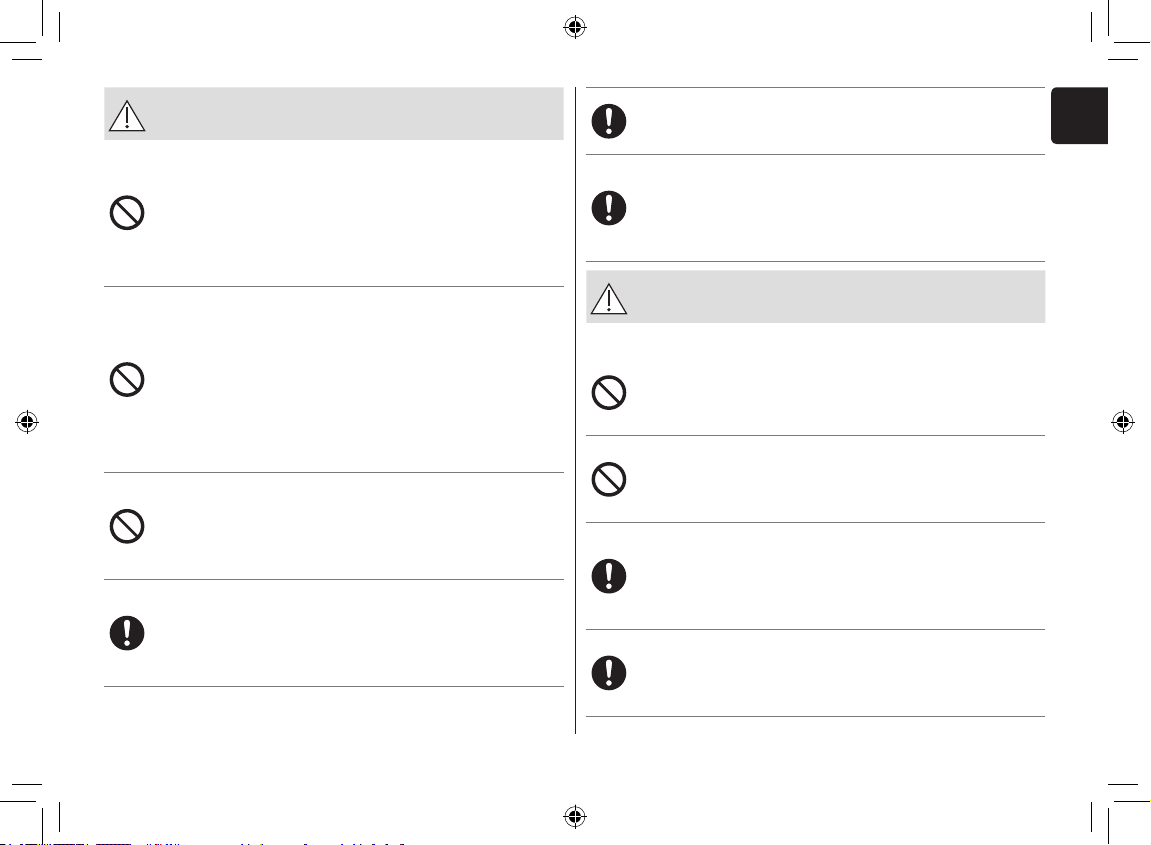Click the black tab at the page edge
Viewport: 1151px width, 845px height.
click(1079, 115)
